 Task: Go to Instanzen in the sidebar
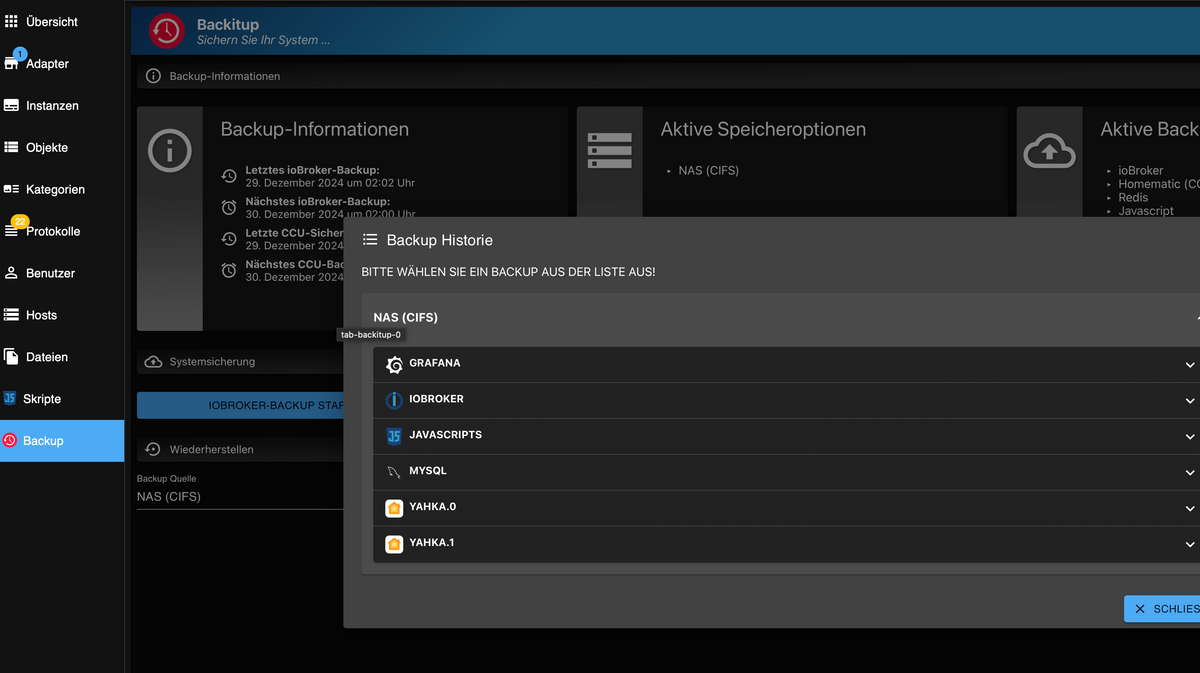pos(62,105)
